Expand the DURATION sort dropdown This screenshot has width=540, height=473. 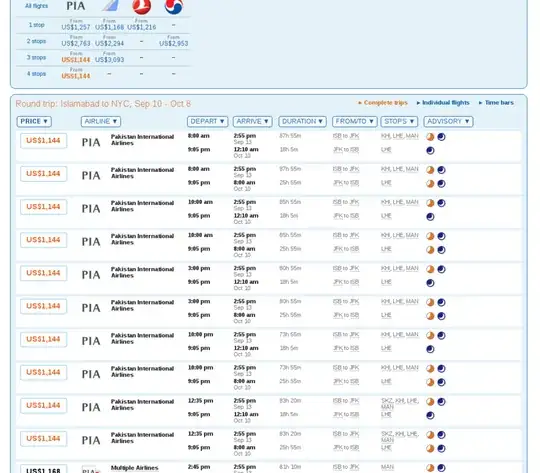(x=302, y=121)
